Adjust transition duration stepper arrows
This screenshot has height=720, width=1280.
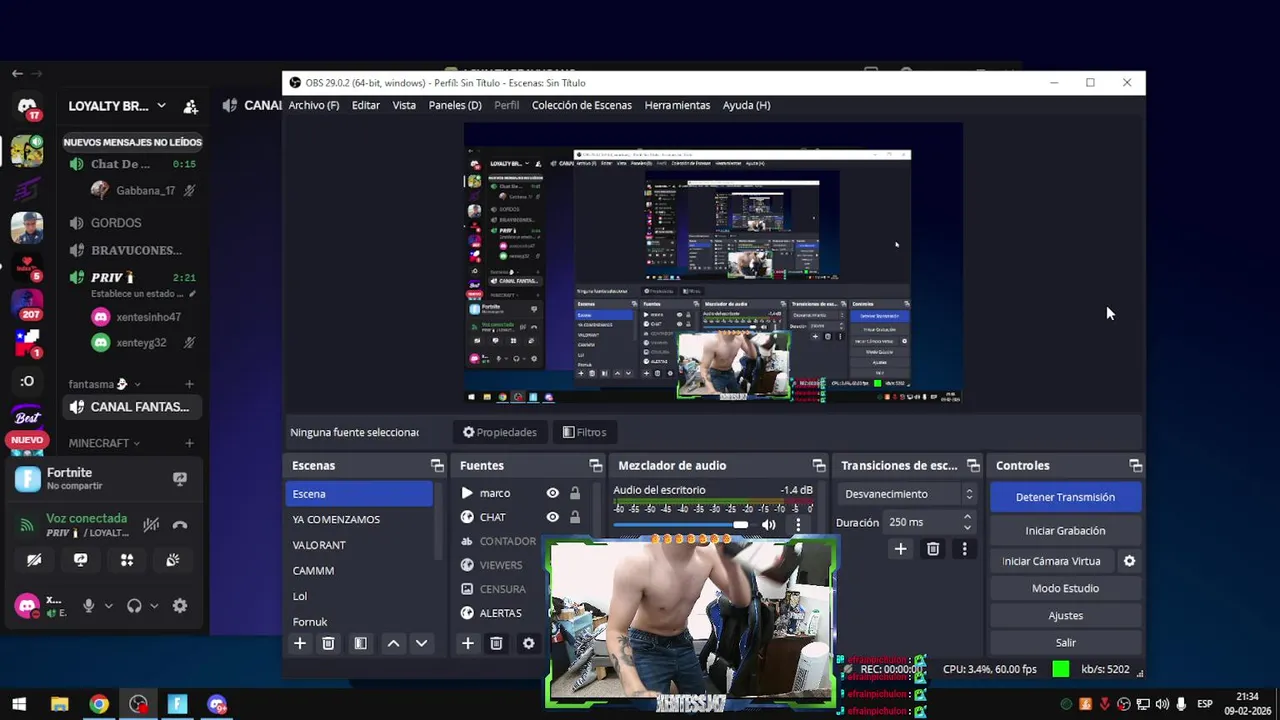(x=967, y=522)
